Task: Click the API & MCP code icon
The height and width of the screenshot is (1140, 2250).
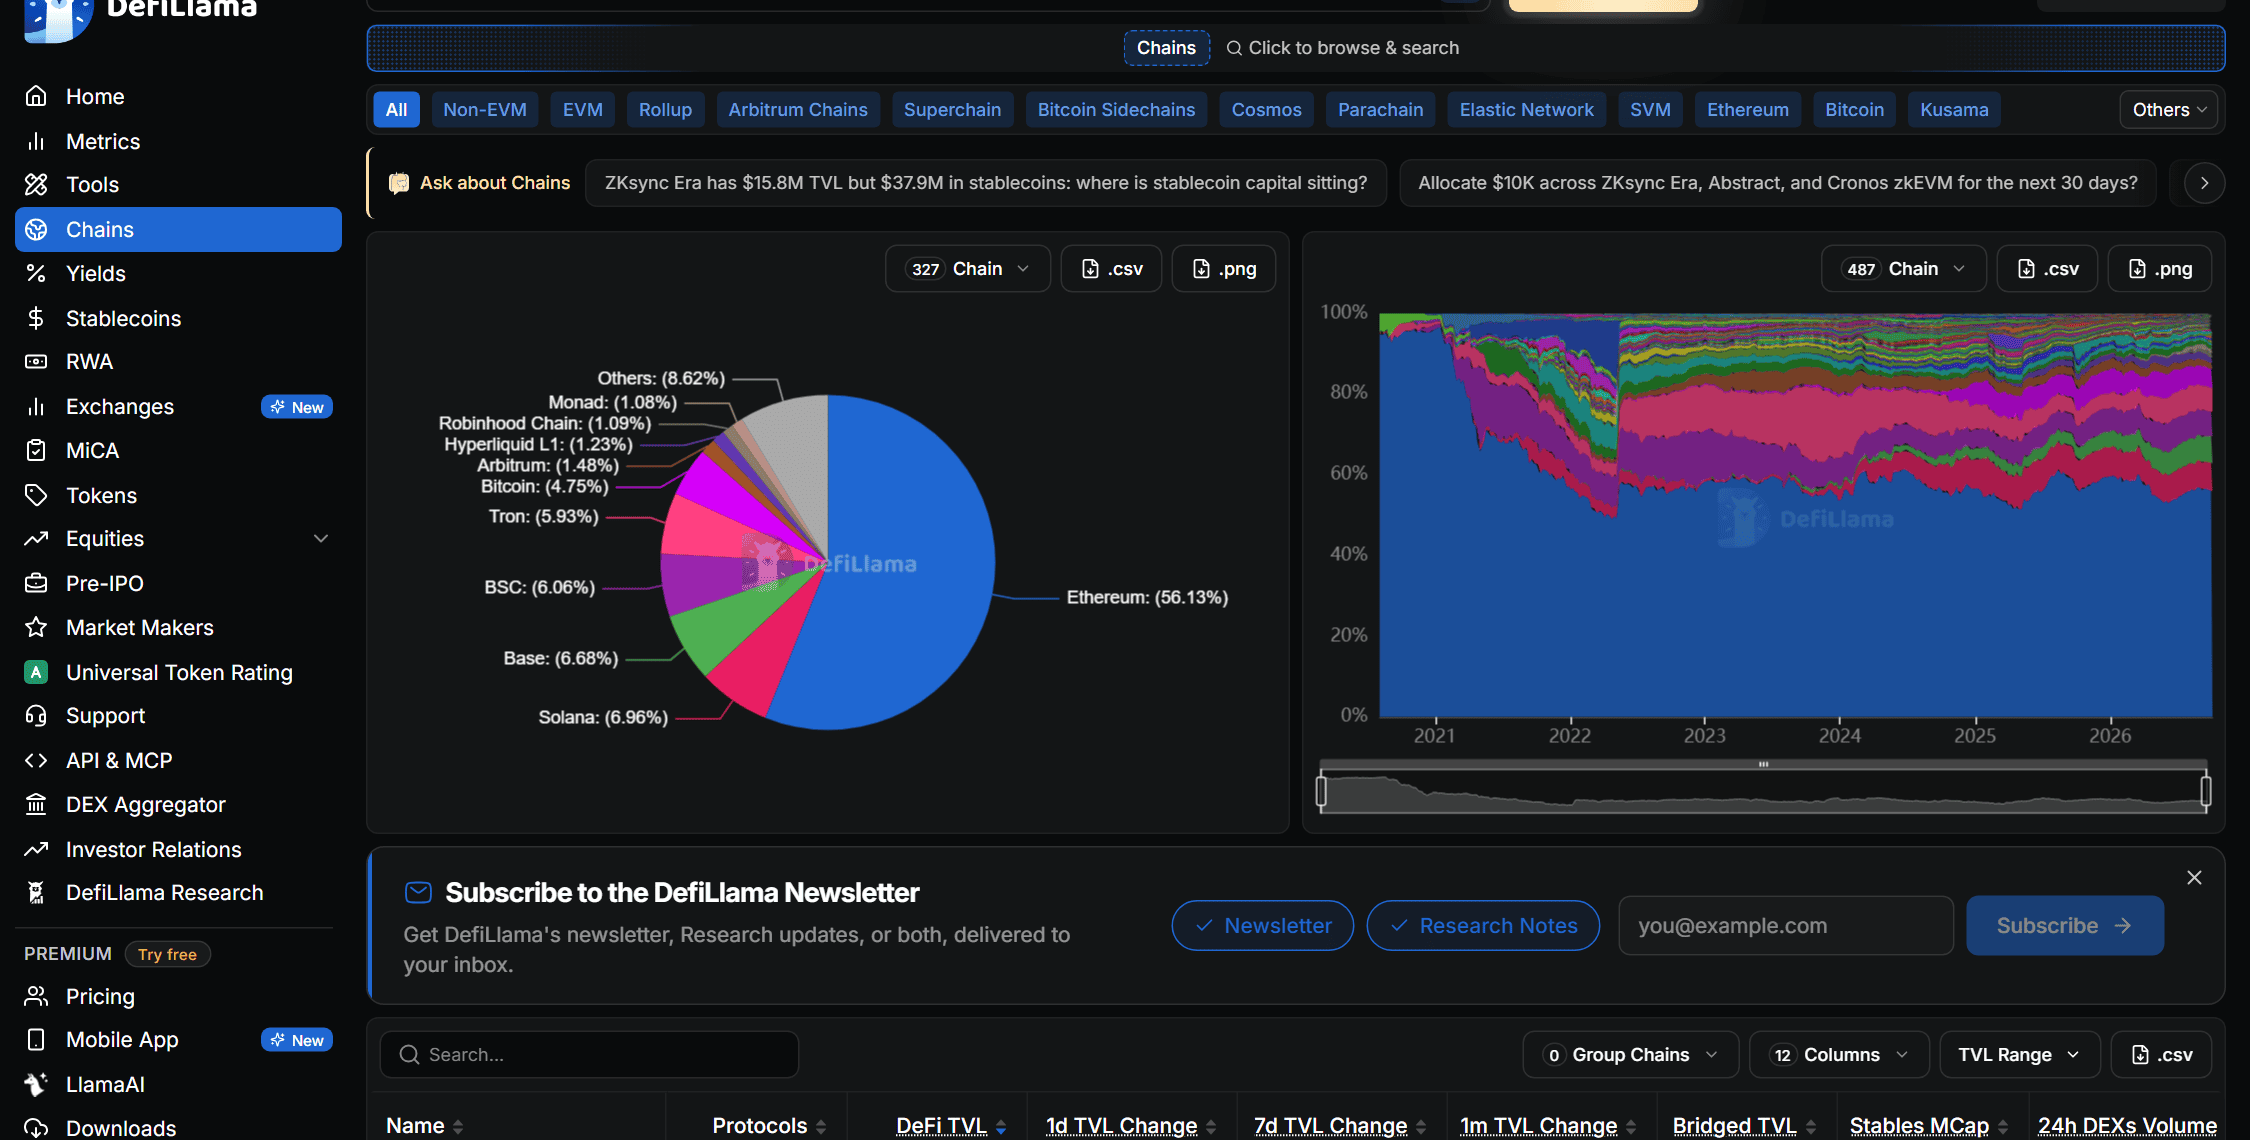Action: (36, 760)
